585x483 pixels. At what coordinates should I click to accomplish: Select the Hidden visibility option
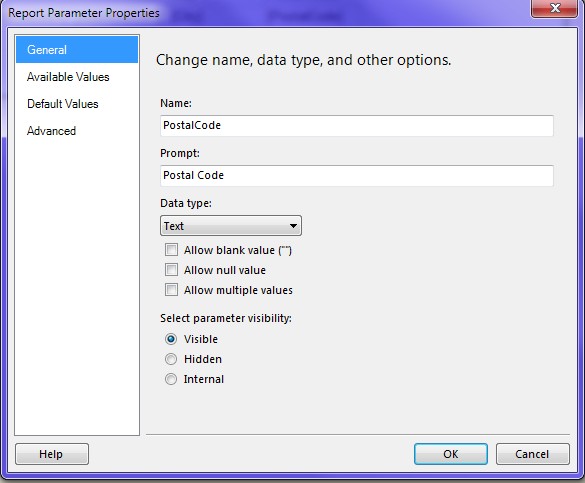pyautogui.click(x=171, y=359)
